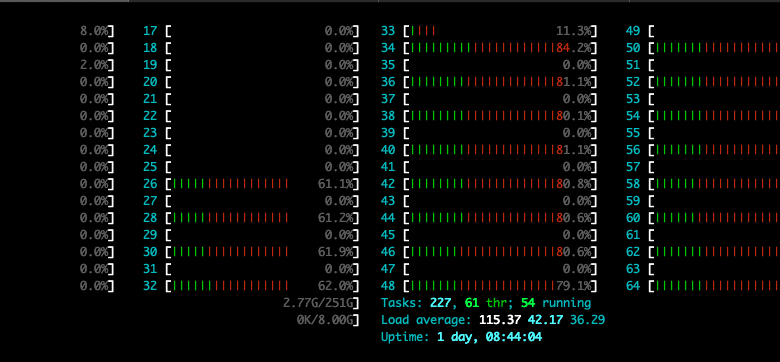Click the CPU number 25 label
The width and height of the screenshot is (780, 362).
[x=150, y=167]
